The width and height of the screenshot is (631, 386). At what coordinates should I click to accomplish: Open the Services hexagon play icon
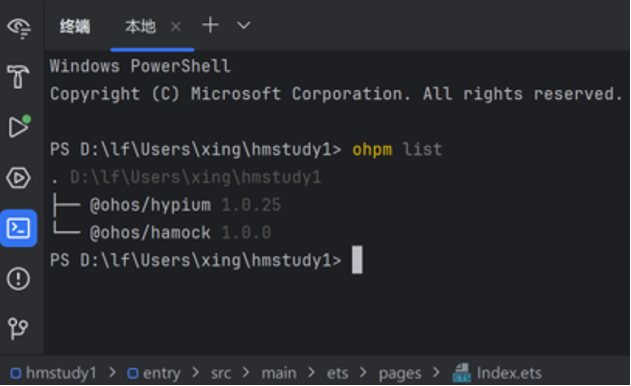pyautogui.click(x=18, y=178)
